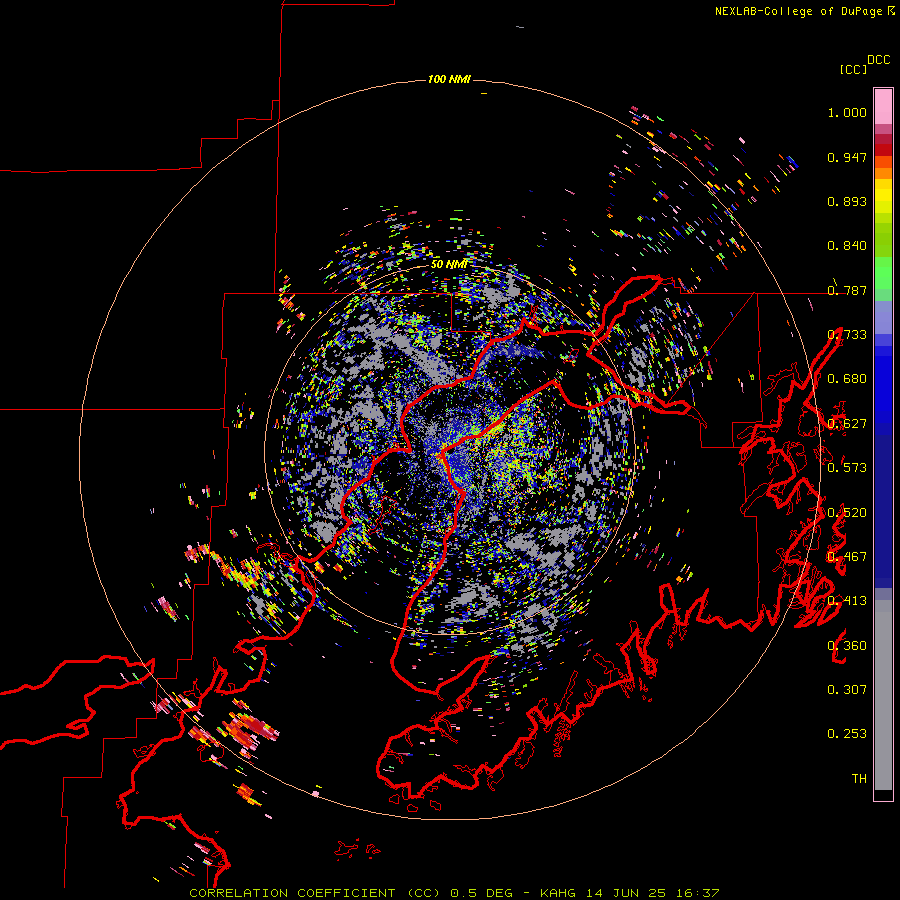Viewport: 900px width, 900px height.
Task: Click the DCC label above the color scale
Action: pos(879,60)
